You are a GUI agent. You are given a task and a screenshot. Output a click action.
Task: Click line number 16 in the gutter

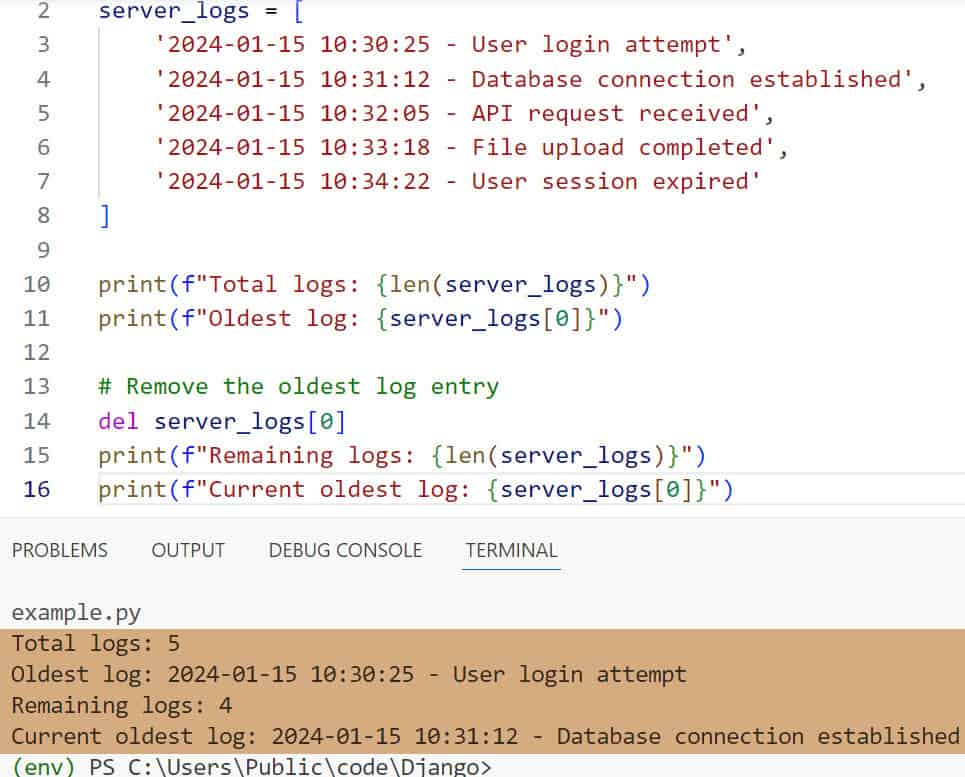point(36,489)
